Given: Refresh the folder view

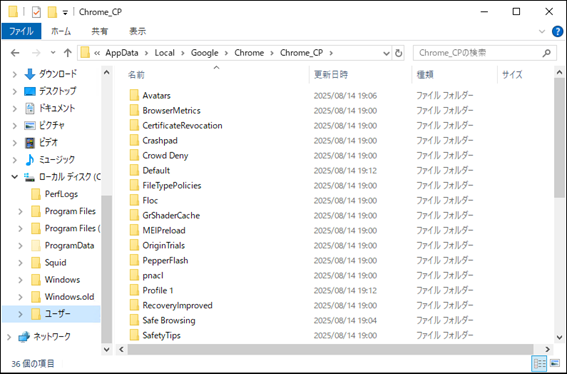Looking at the screenshot, I should (x=398, y=54).
